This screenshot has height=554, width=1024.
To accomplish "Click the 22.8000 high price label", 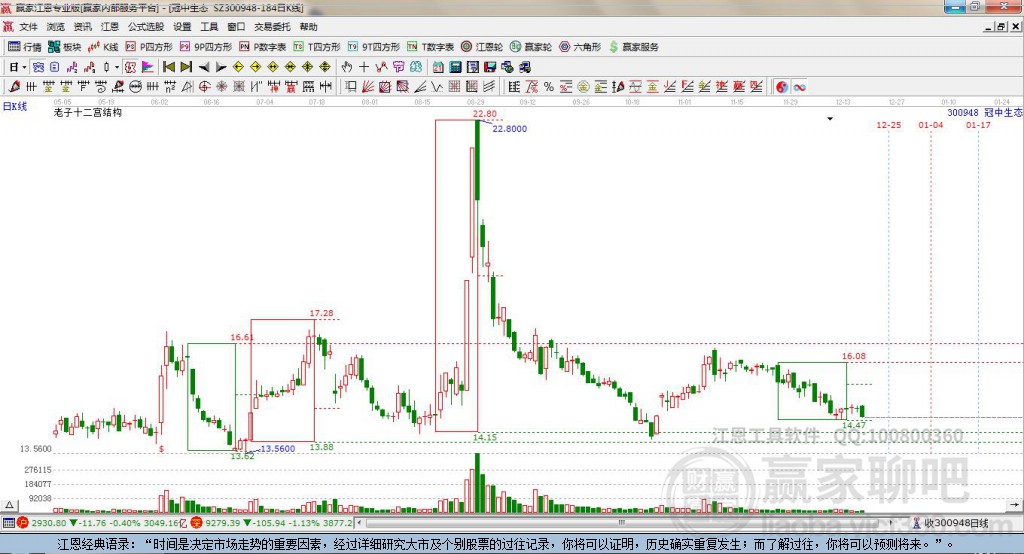I will coord(509,129).
